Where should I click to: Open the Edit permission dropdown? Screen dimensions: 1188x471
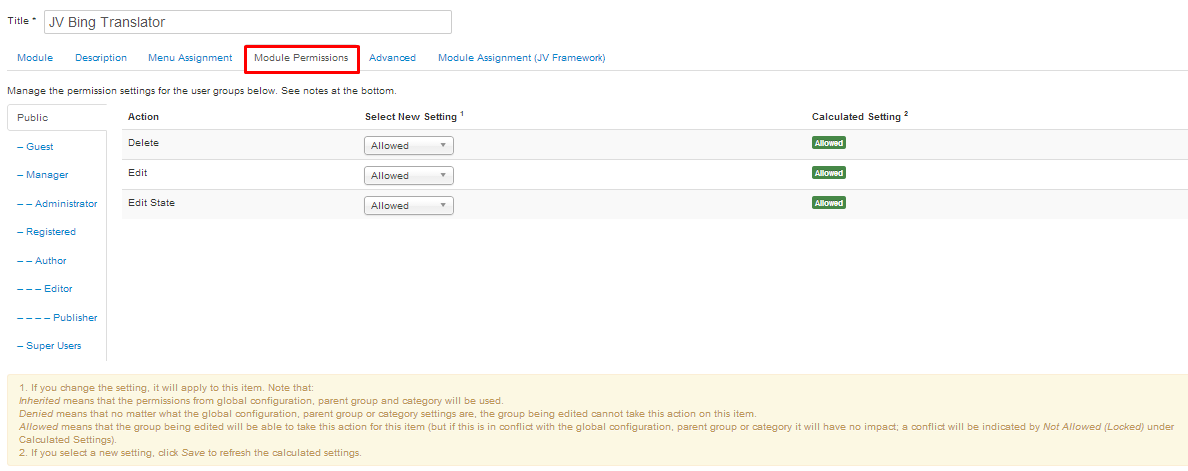(x=409, y=176)
